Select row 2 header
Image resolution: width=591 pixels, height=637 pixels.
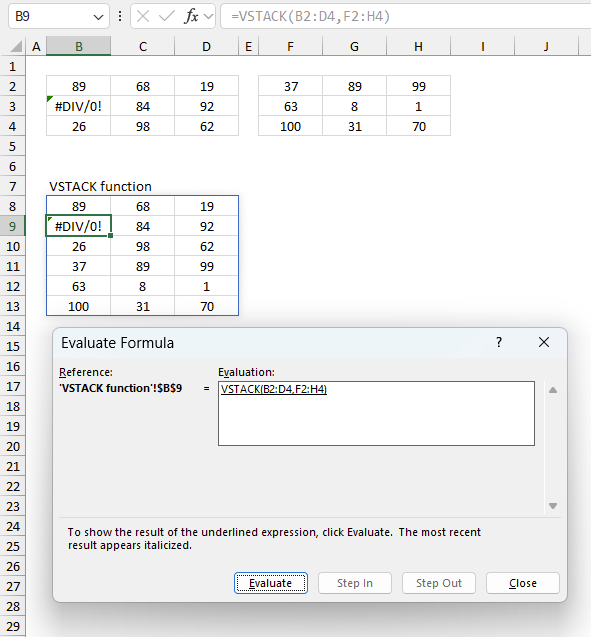click(x=13, y=86)
